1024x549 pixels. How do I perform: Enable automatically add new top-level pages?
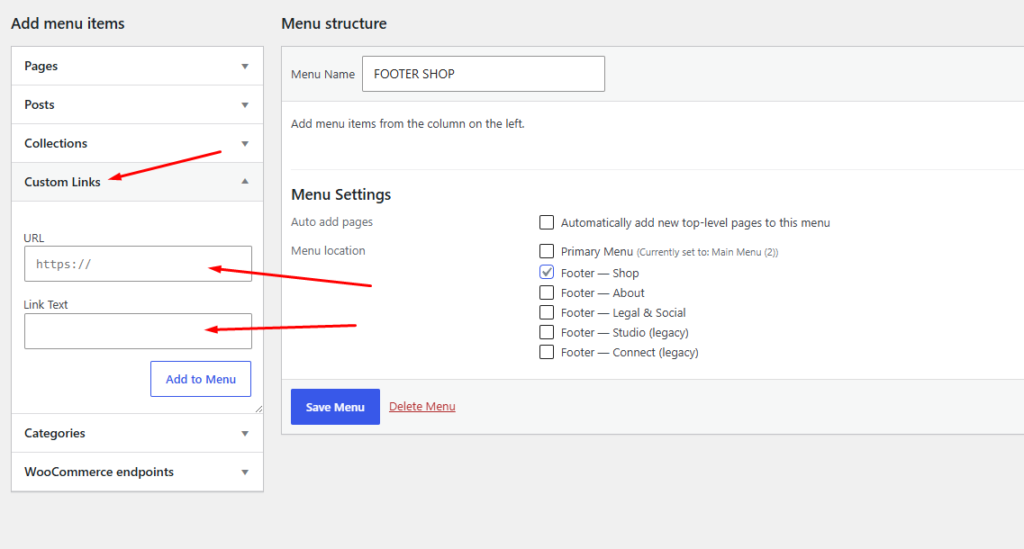[x=547, y=223]
